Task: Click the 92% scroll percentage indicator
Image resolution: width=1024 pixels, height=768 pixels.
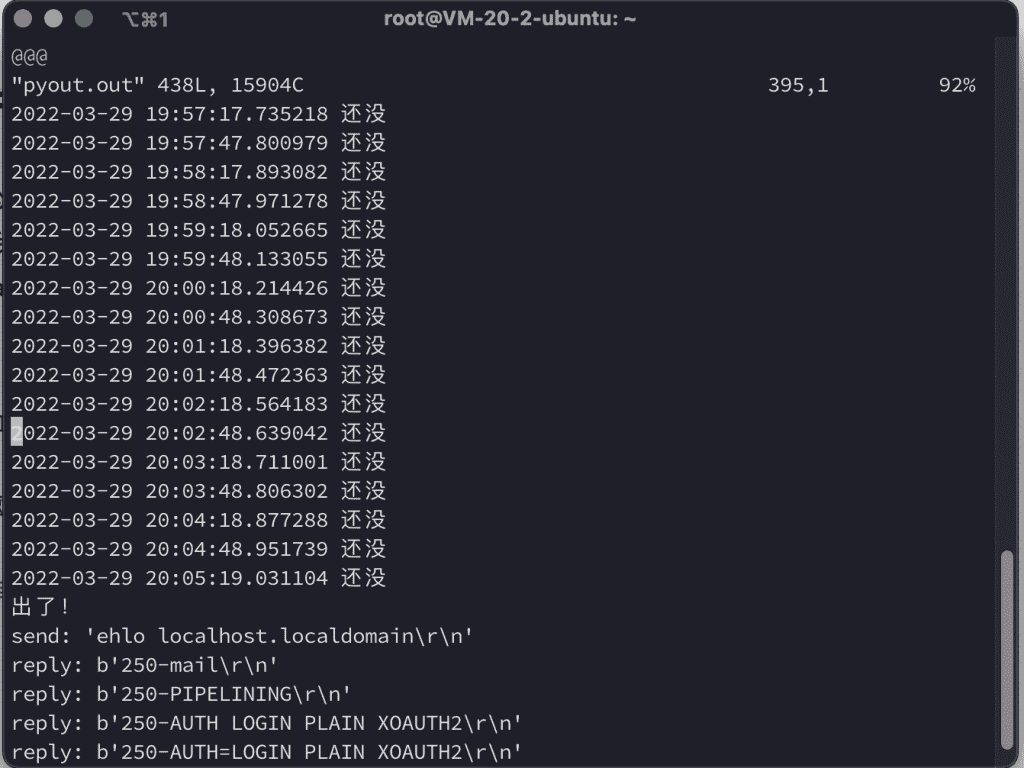Action: coord(957,85)
